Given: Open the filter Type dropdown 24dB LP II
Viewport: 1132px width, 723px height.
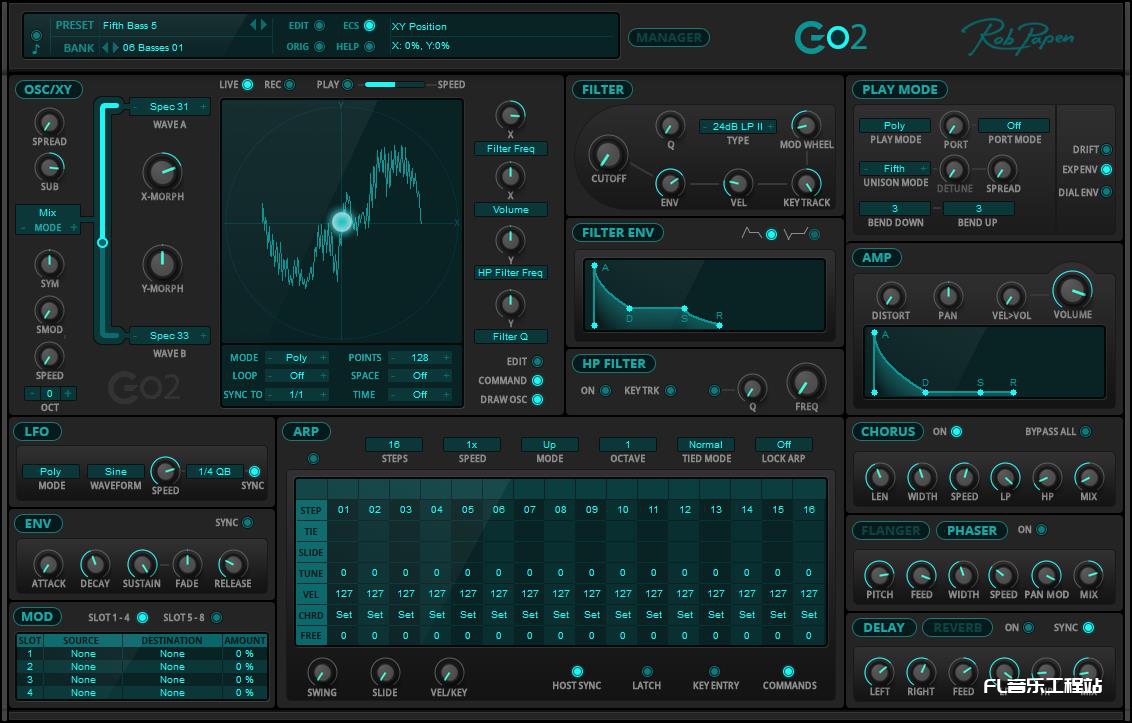Looking at the screenshot, I should [738, 127].
